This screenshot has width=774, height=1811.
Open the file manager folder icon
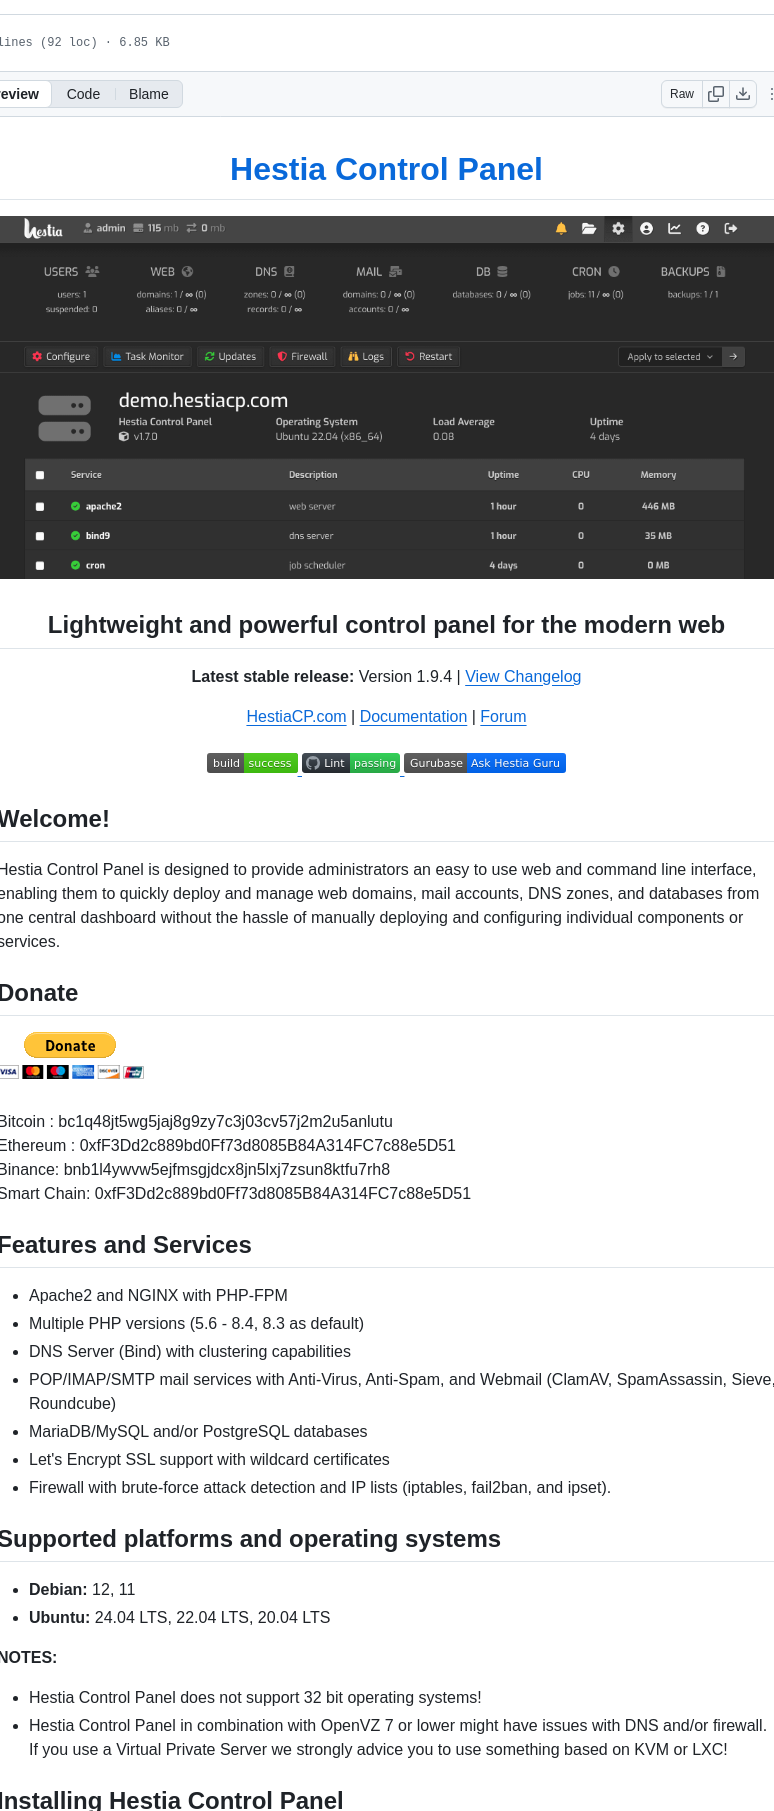(x=589, y=229)
